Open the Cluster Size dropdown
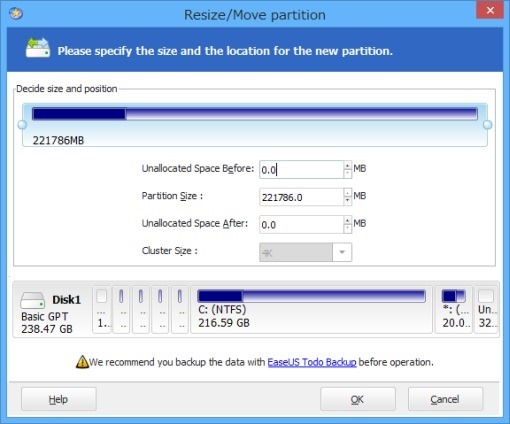The height and width of the screenshot is (424, 510). pyautogui.click(x=342, y=252)
